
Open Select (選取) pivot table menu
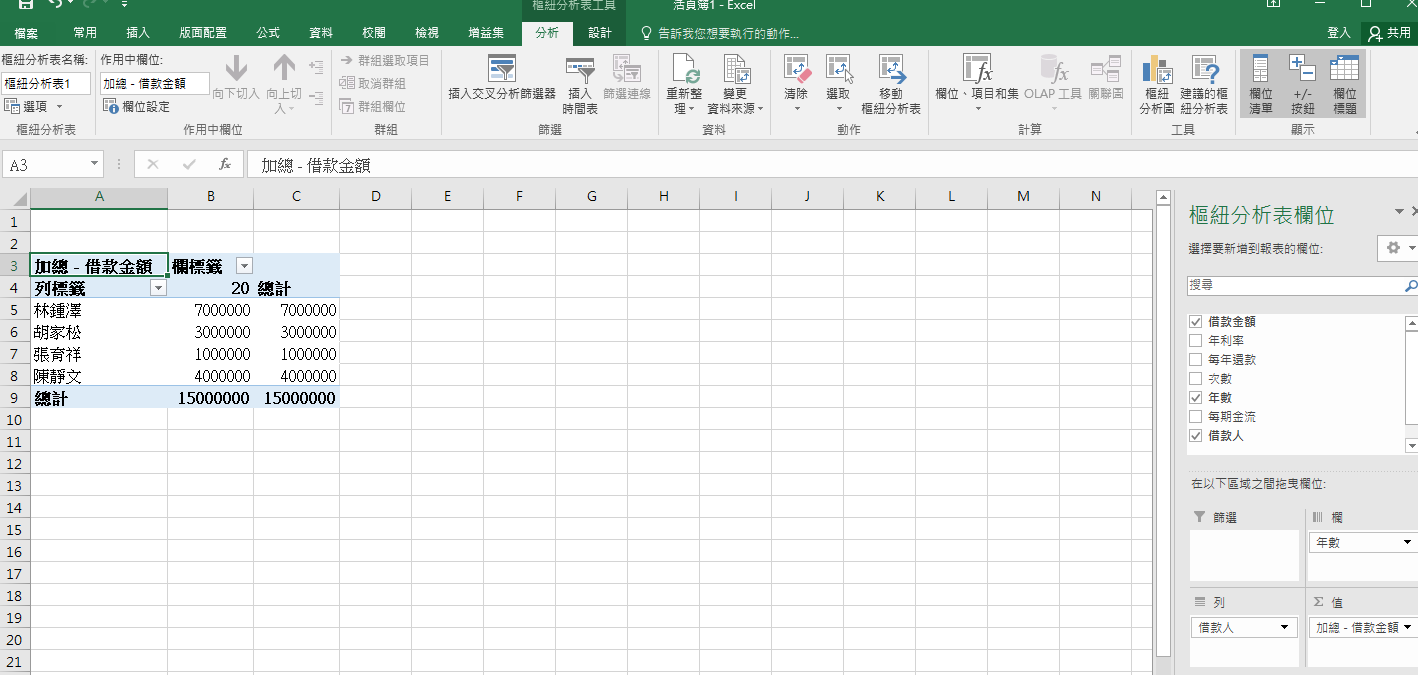[x=838, y=83]
